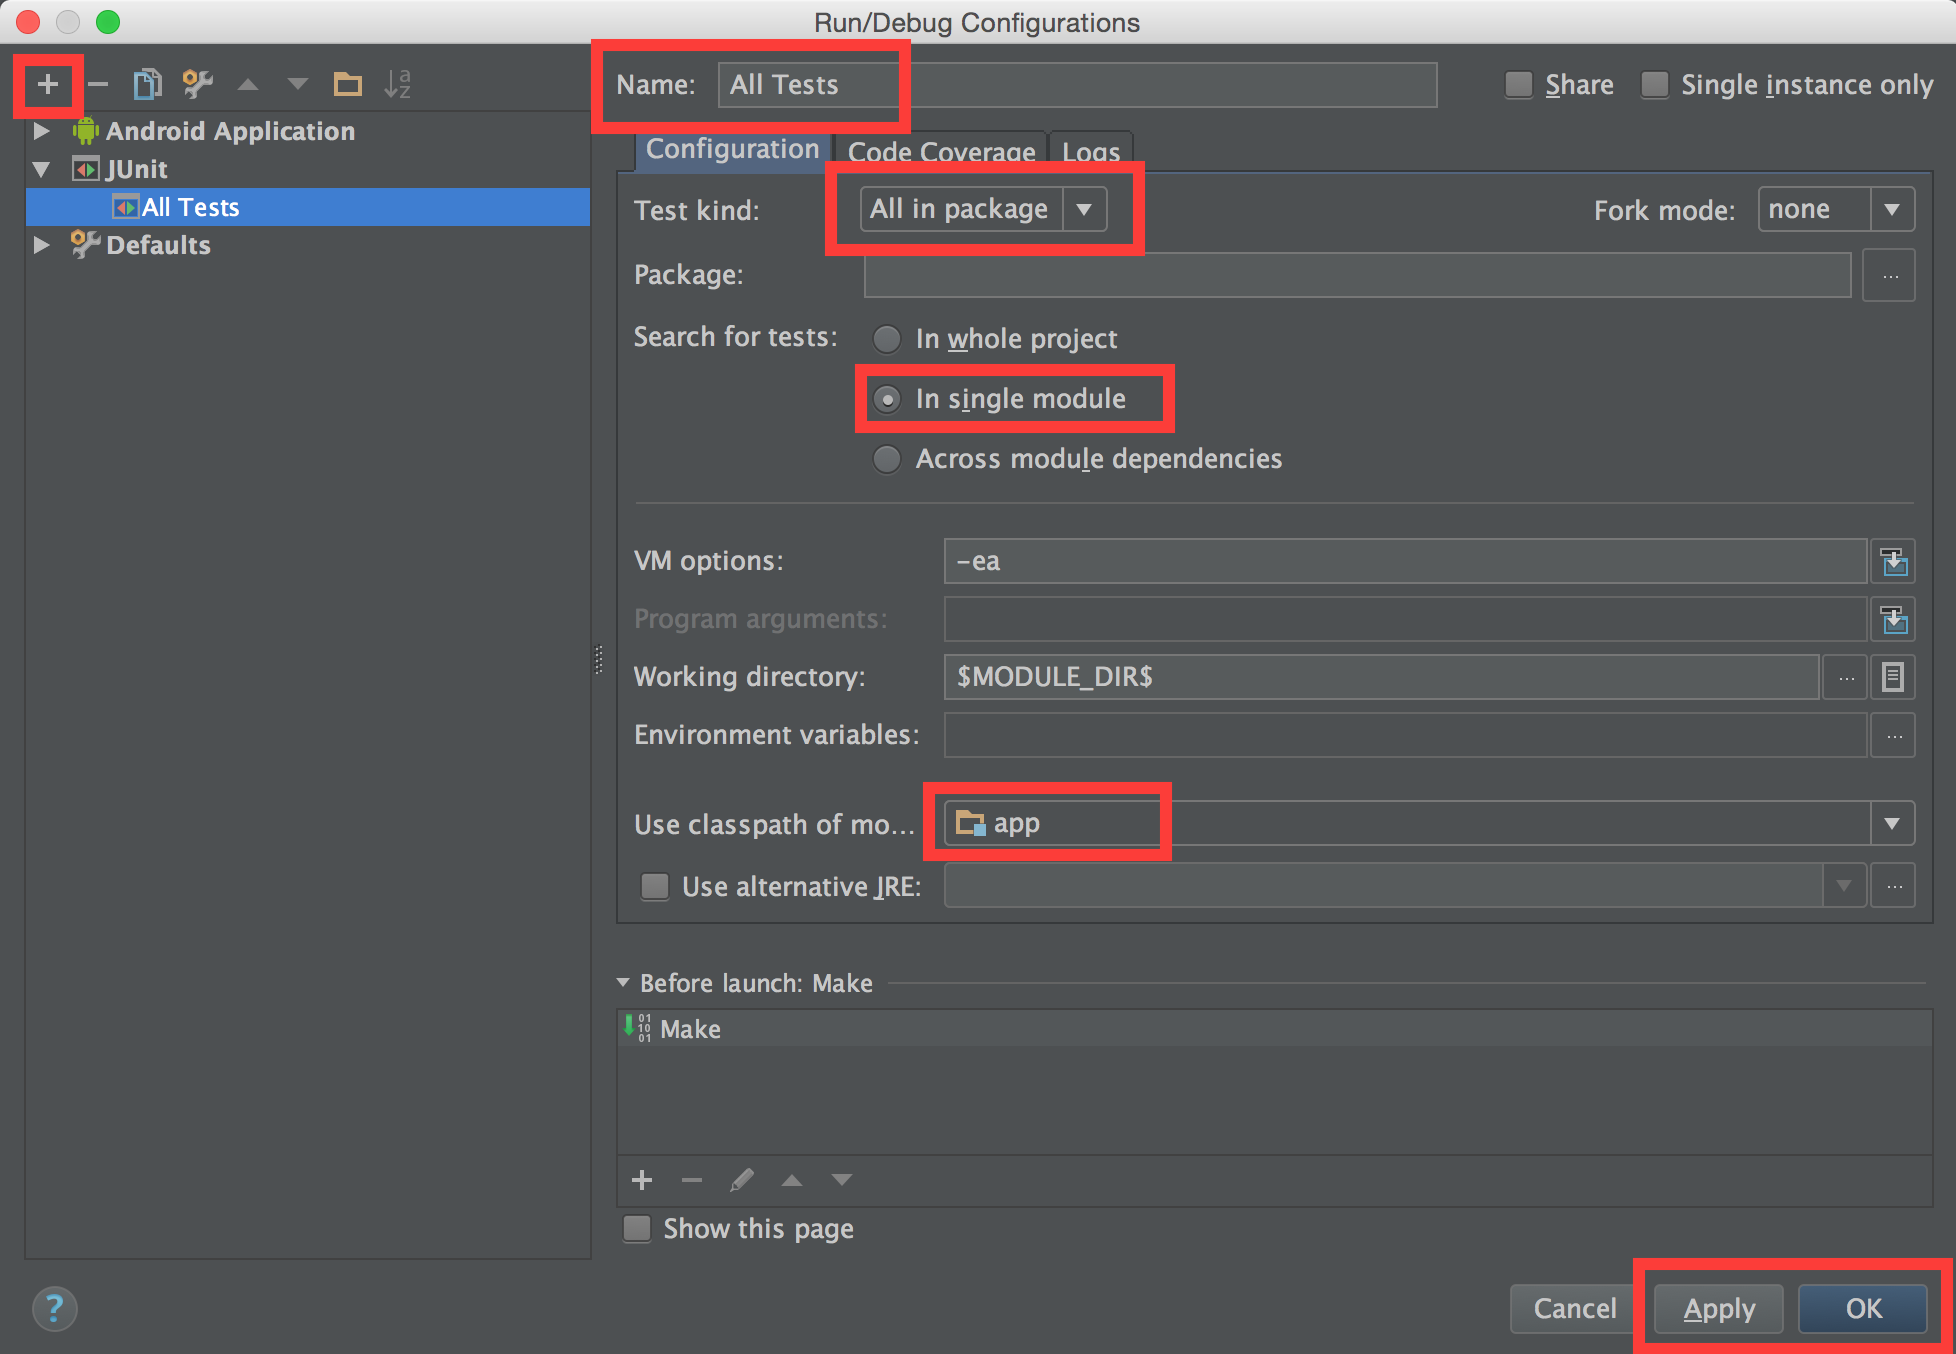
Task: Click the edit defaults wrench icon
Action: [197, 84]
